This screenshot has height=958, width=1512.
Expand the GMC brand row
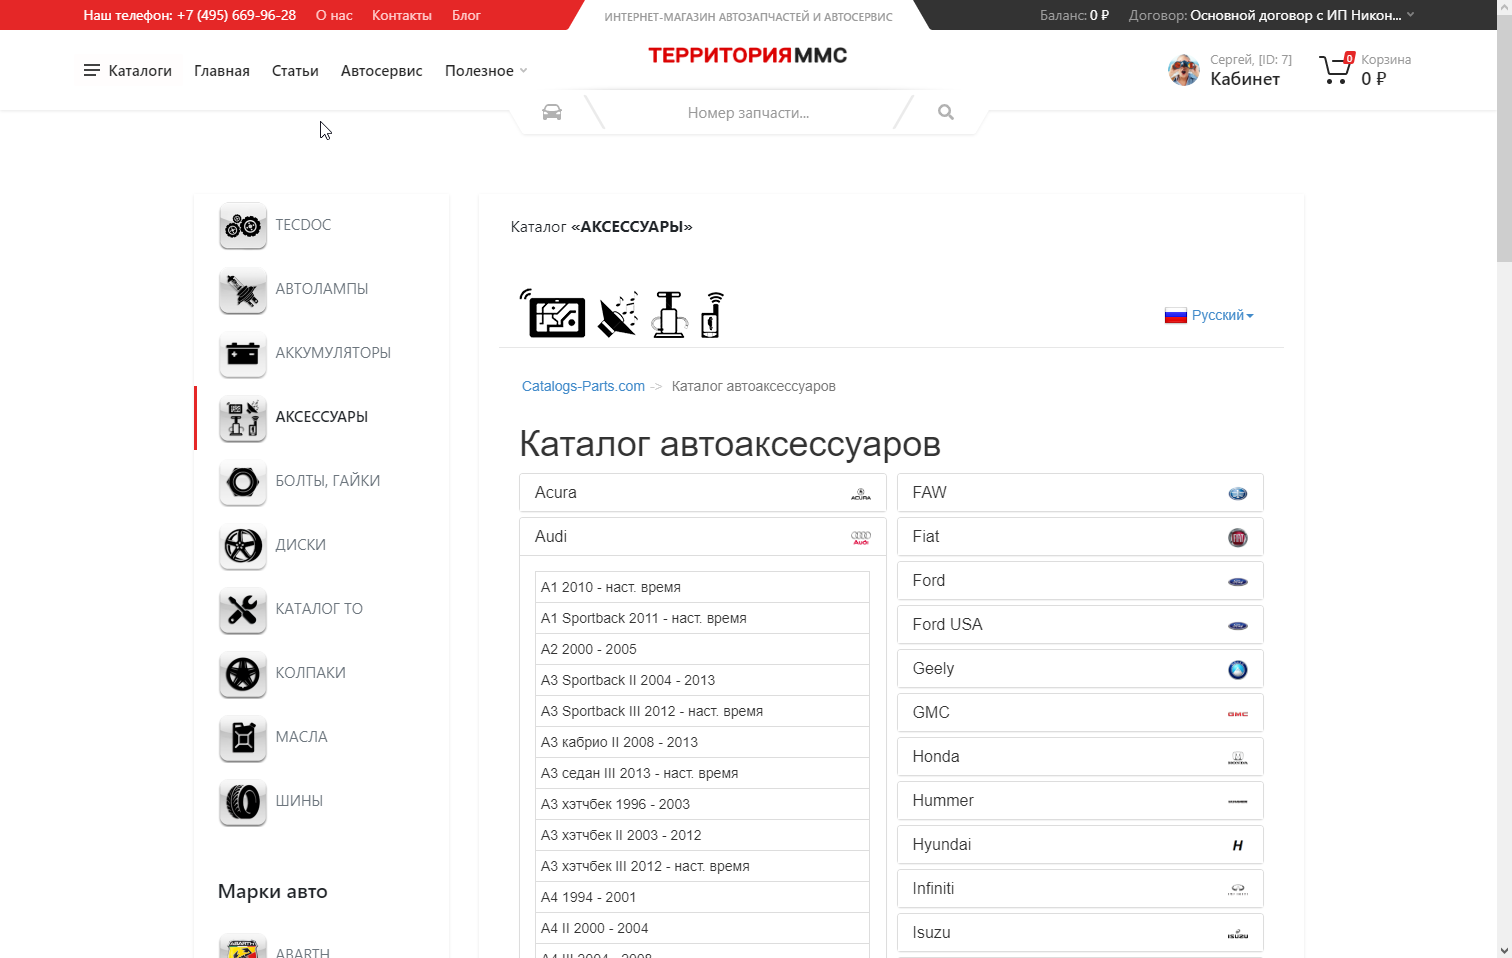coord(1080,713)
